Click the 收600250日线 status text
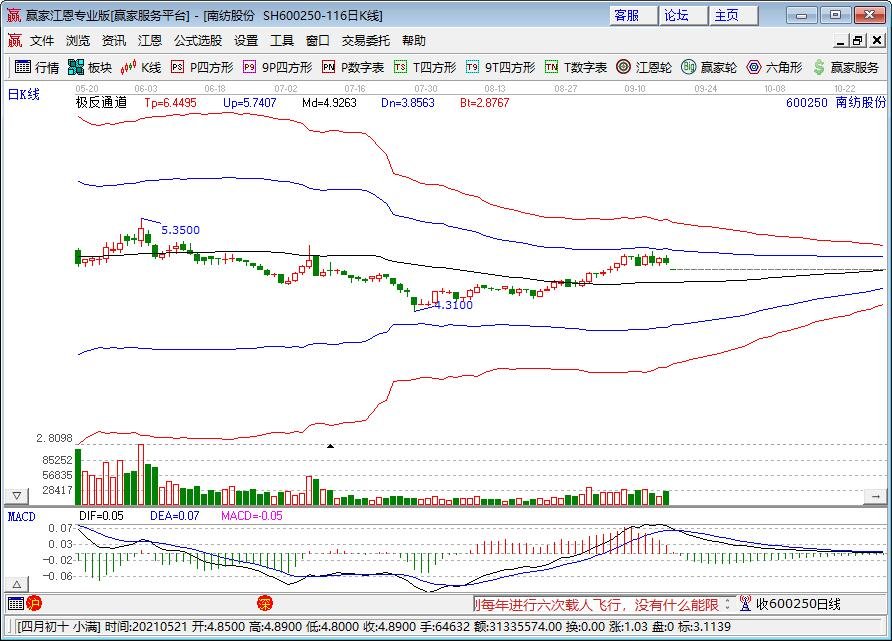Image resolution: width=892 pixels, height=641 pixels. tap(798, 604)
